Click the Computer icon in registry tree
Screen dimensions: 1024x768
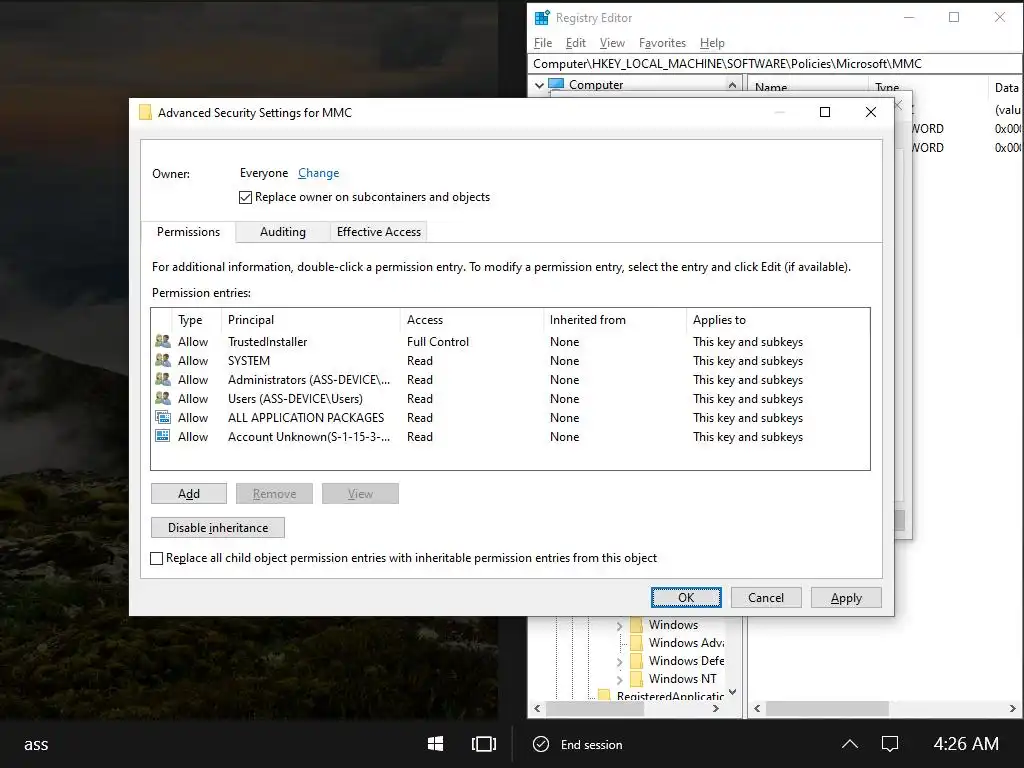point(556,84)
